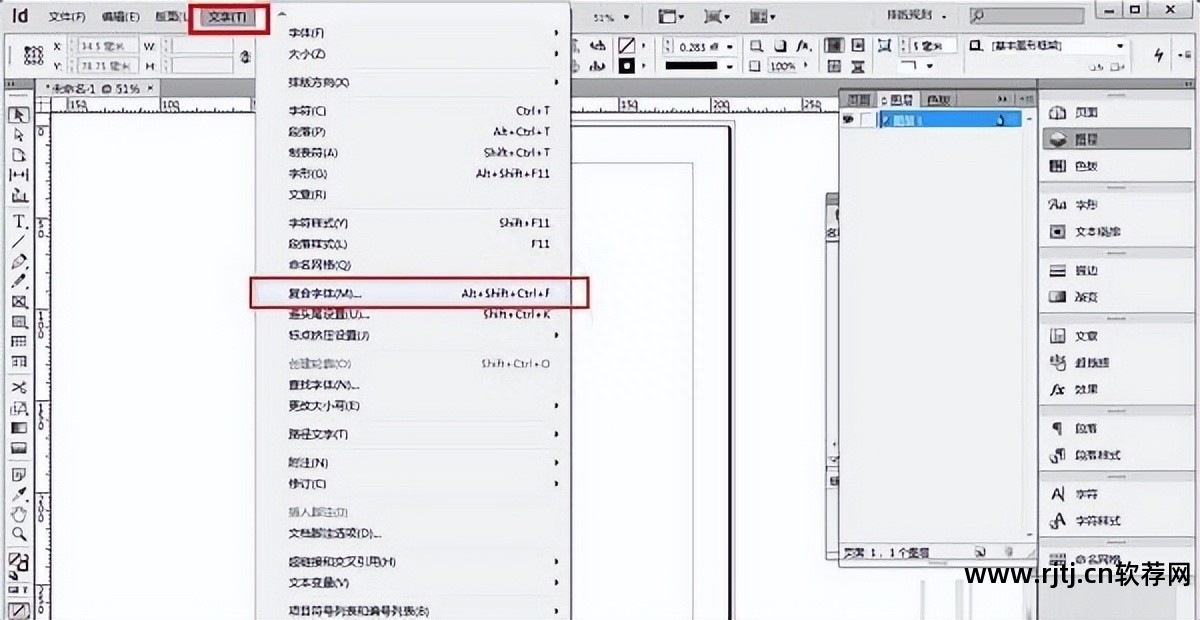
Task: Toggle Layer 1 eye visibility
Action: click(848, 119)
